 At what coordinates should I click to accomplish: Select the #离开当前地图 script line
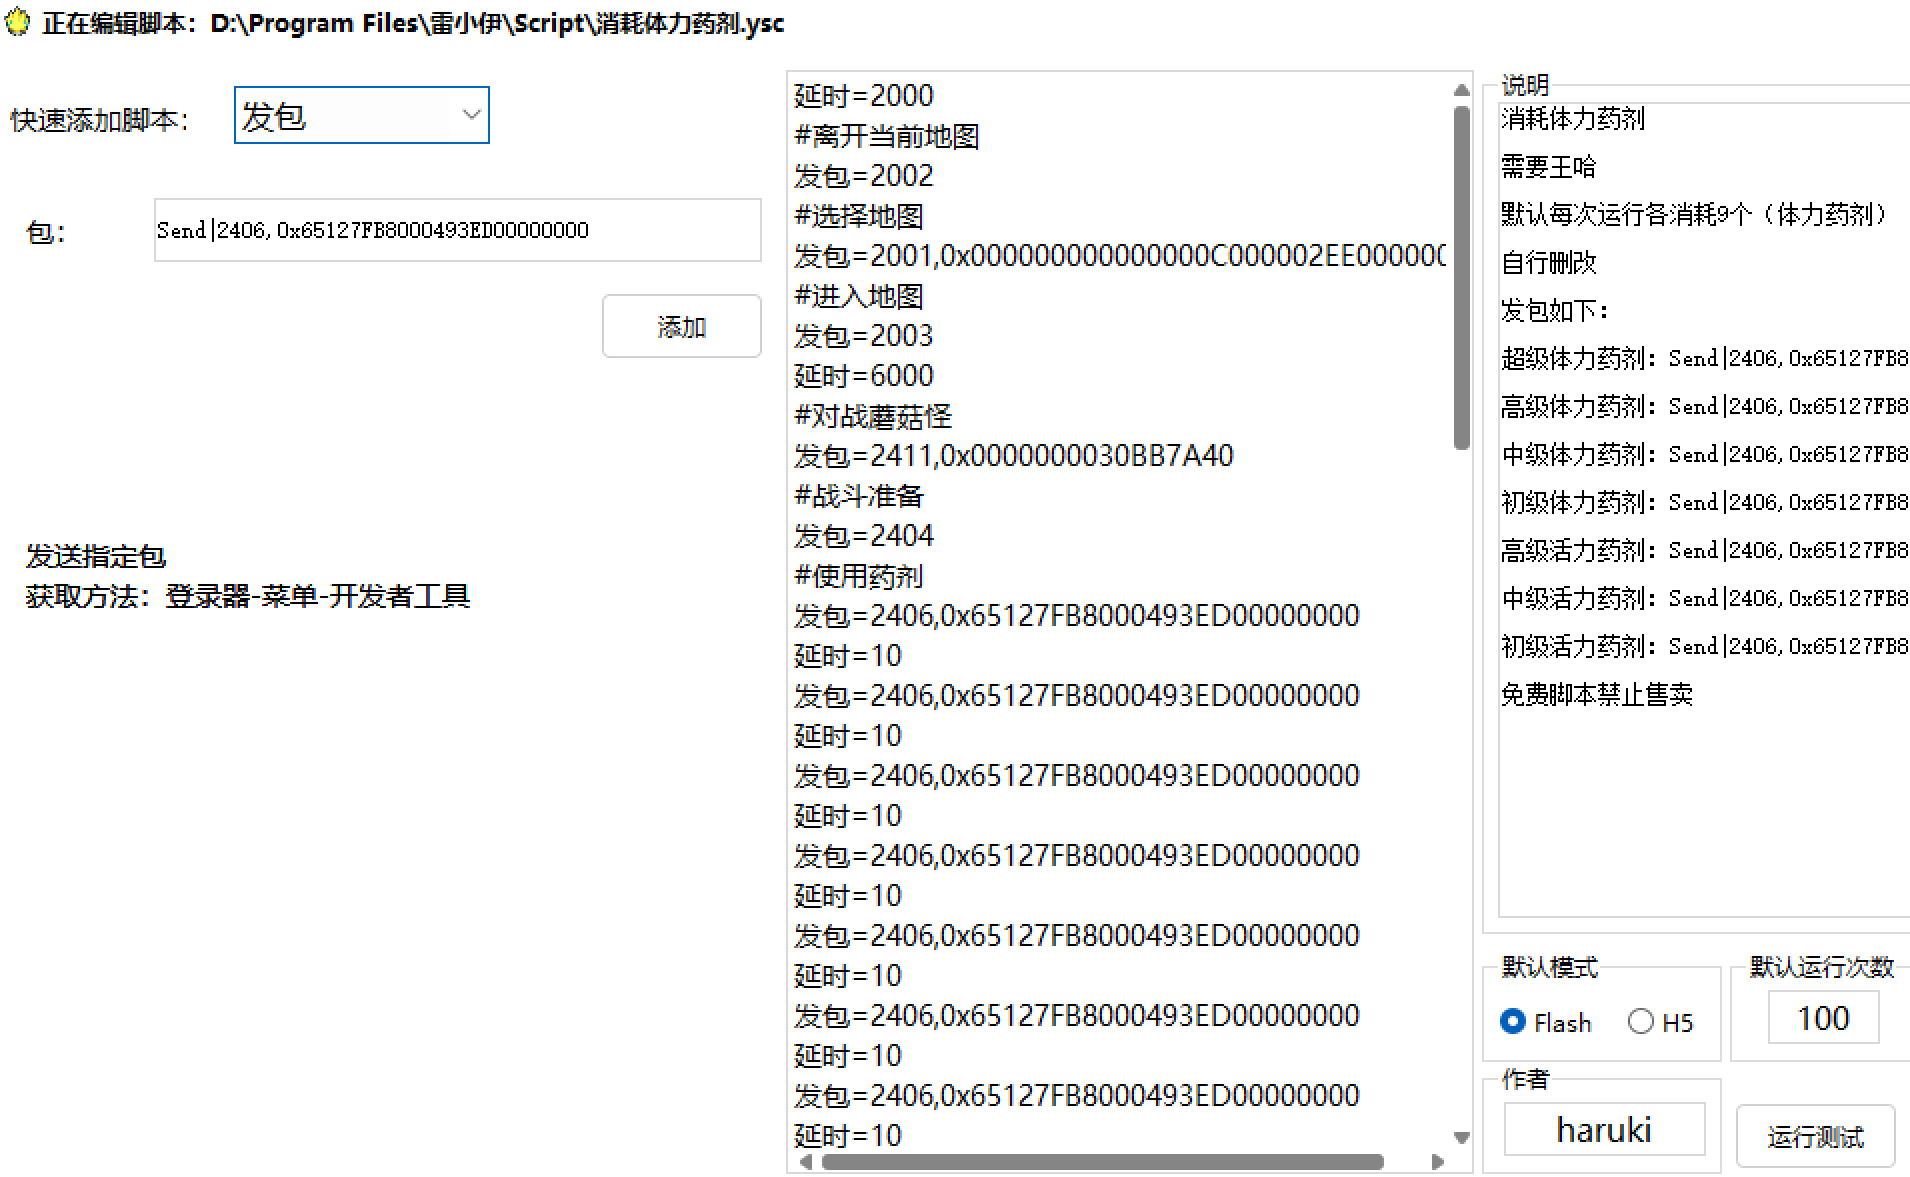[x=886, y=136]
